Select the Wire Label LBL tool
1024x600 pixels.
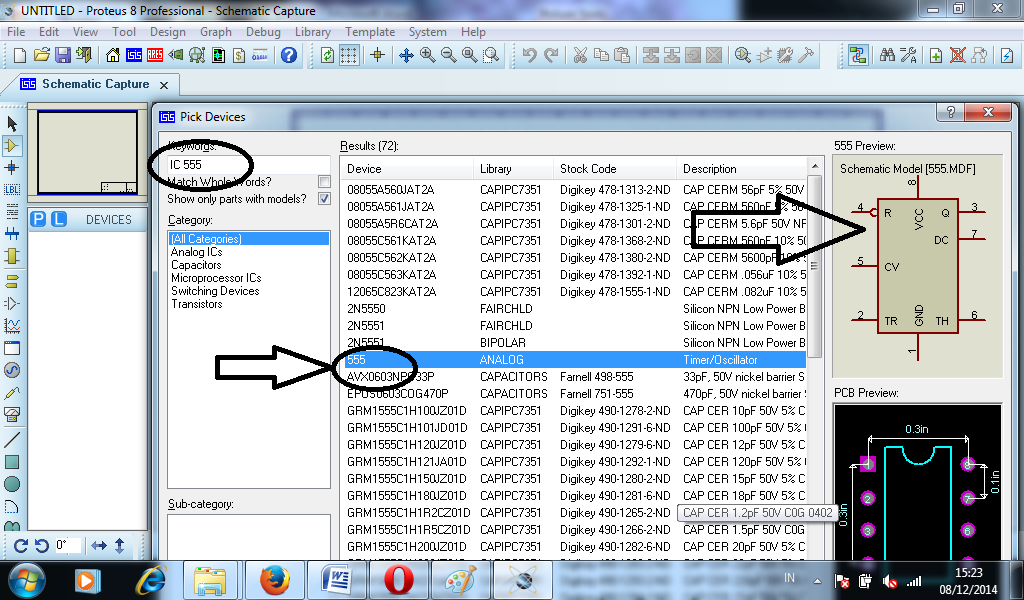pos(12,190)
